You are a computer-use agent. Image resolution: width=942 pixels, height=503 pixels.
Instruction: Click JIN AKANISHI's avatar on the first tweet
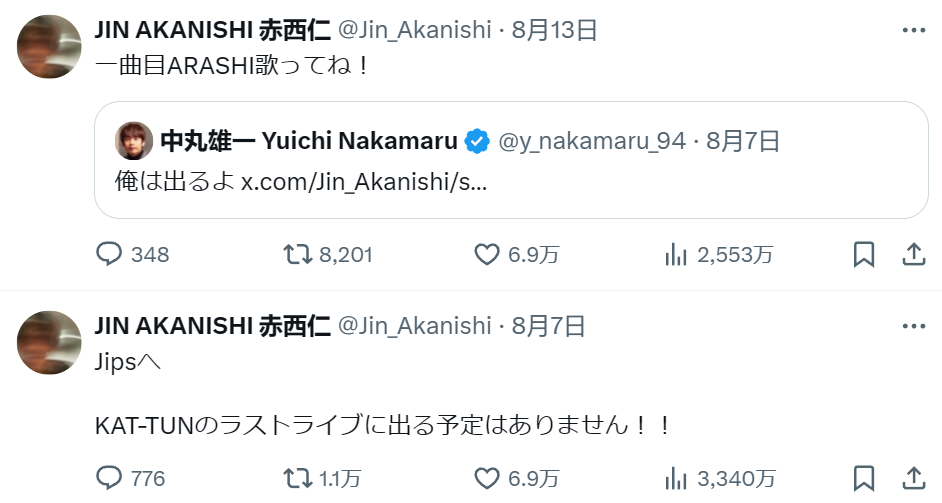(x=50, y=46)
